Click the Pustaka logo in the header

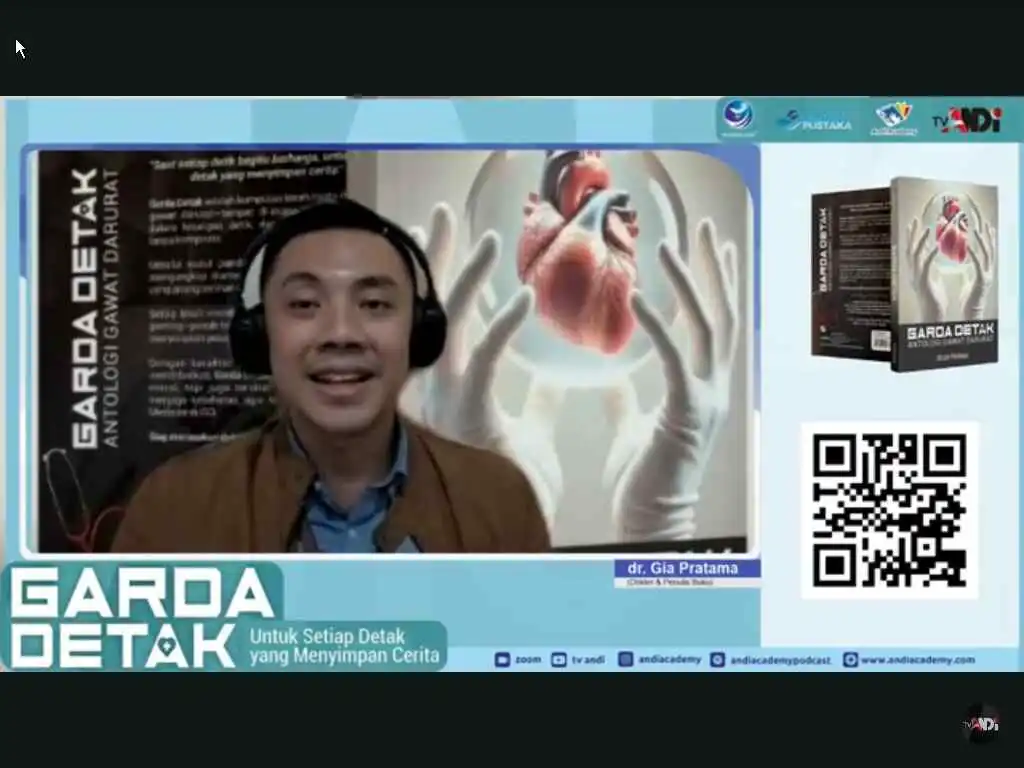814,121
